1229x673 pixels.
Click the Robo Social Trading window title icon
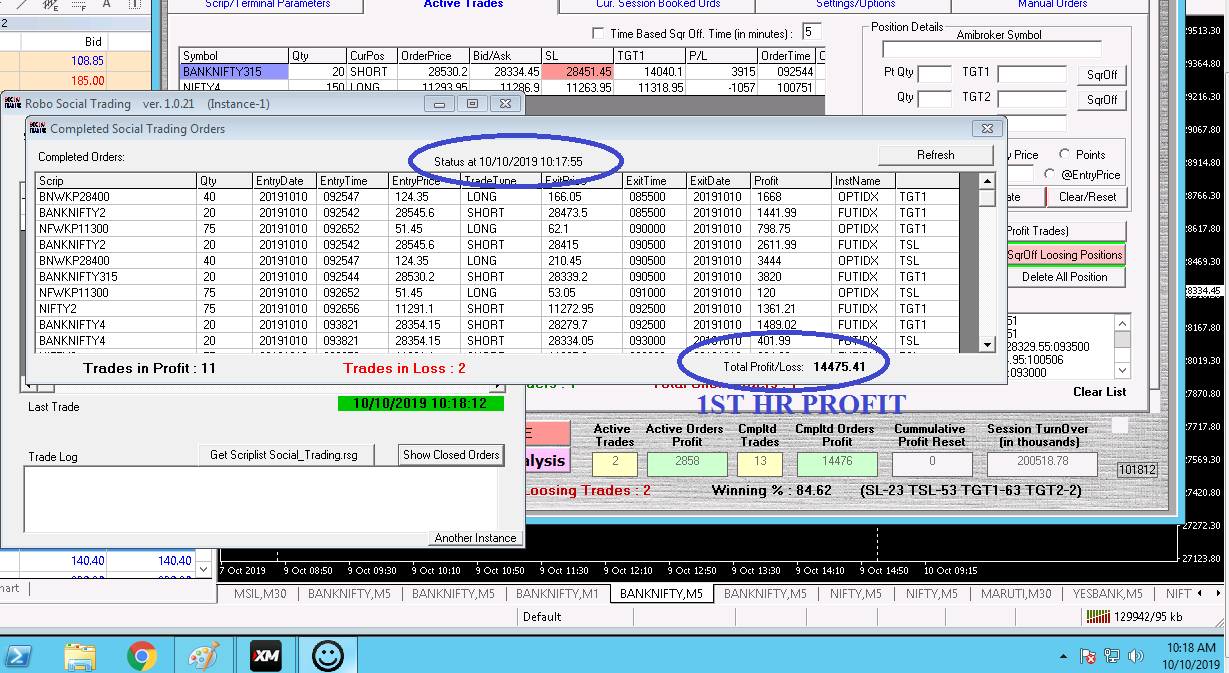(x=12, y=103)
